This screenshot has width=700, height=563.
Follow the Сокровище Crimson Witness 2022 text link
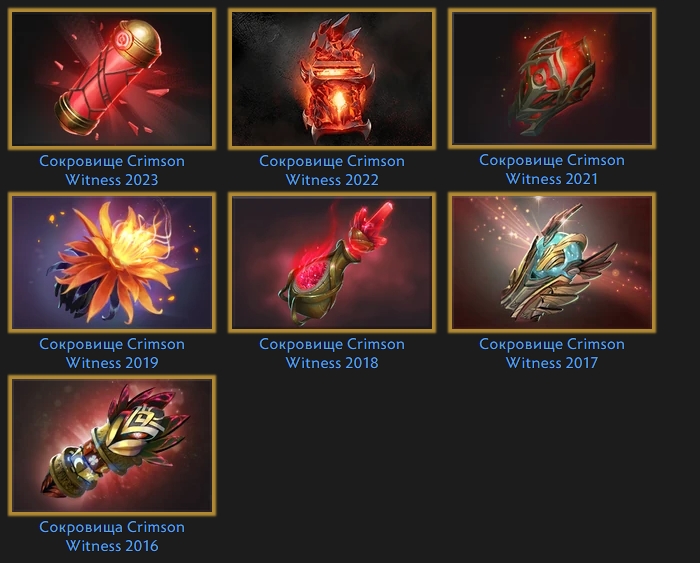(x=332, y=170)
